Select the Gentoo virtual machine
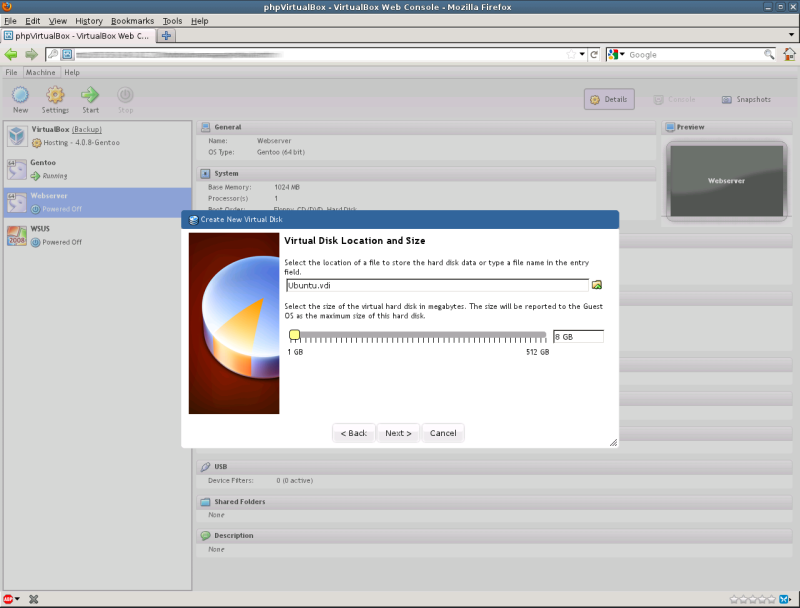Screen dimensions: 800x608 pyautogui.click(x=97, y=169)
